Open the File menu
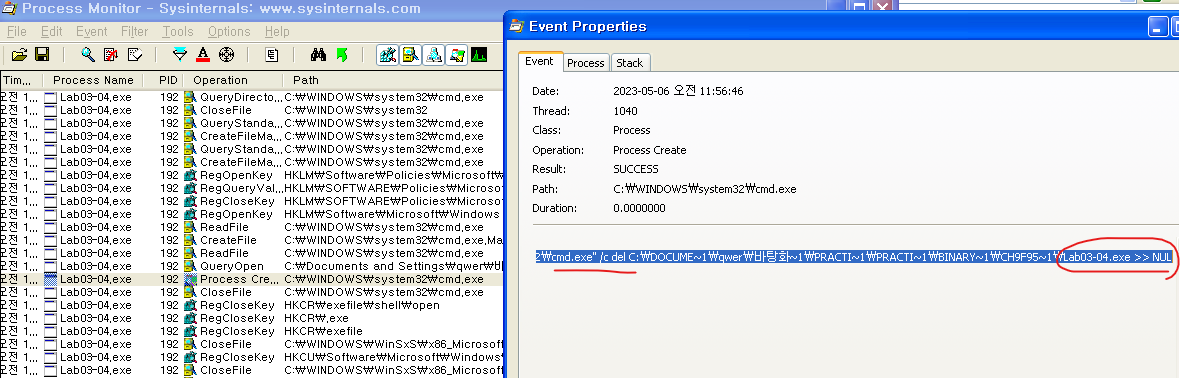The image size is (1181, 378). point(16,32)
